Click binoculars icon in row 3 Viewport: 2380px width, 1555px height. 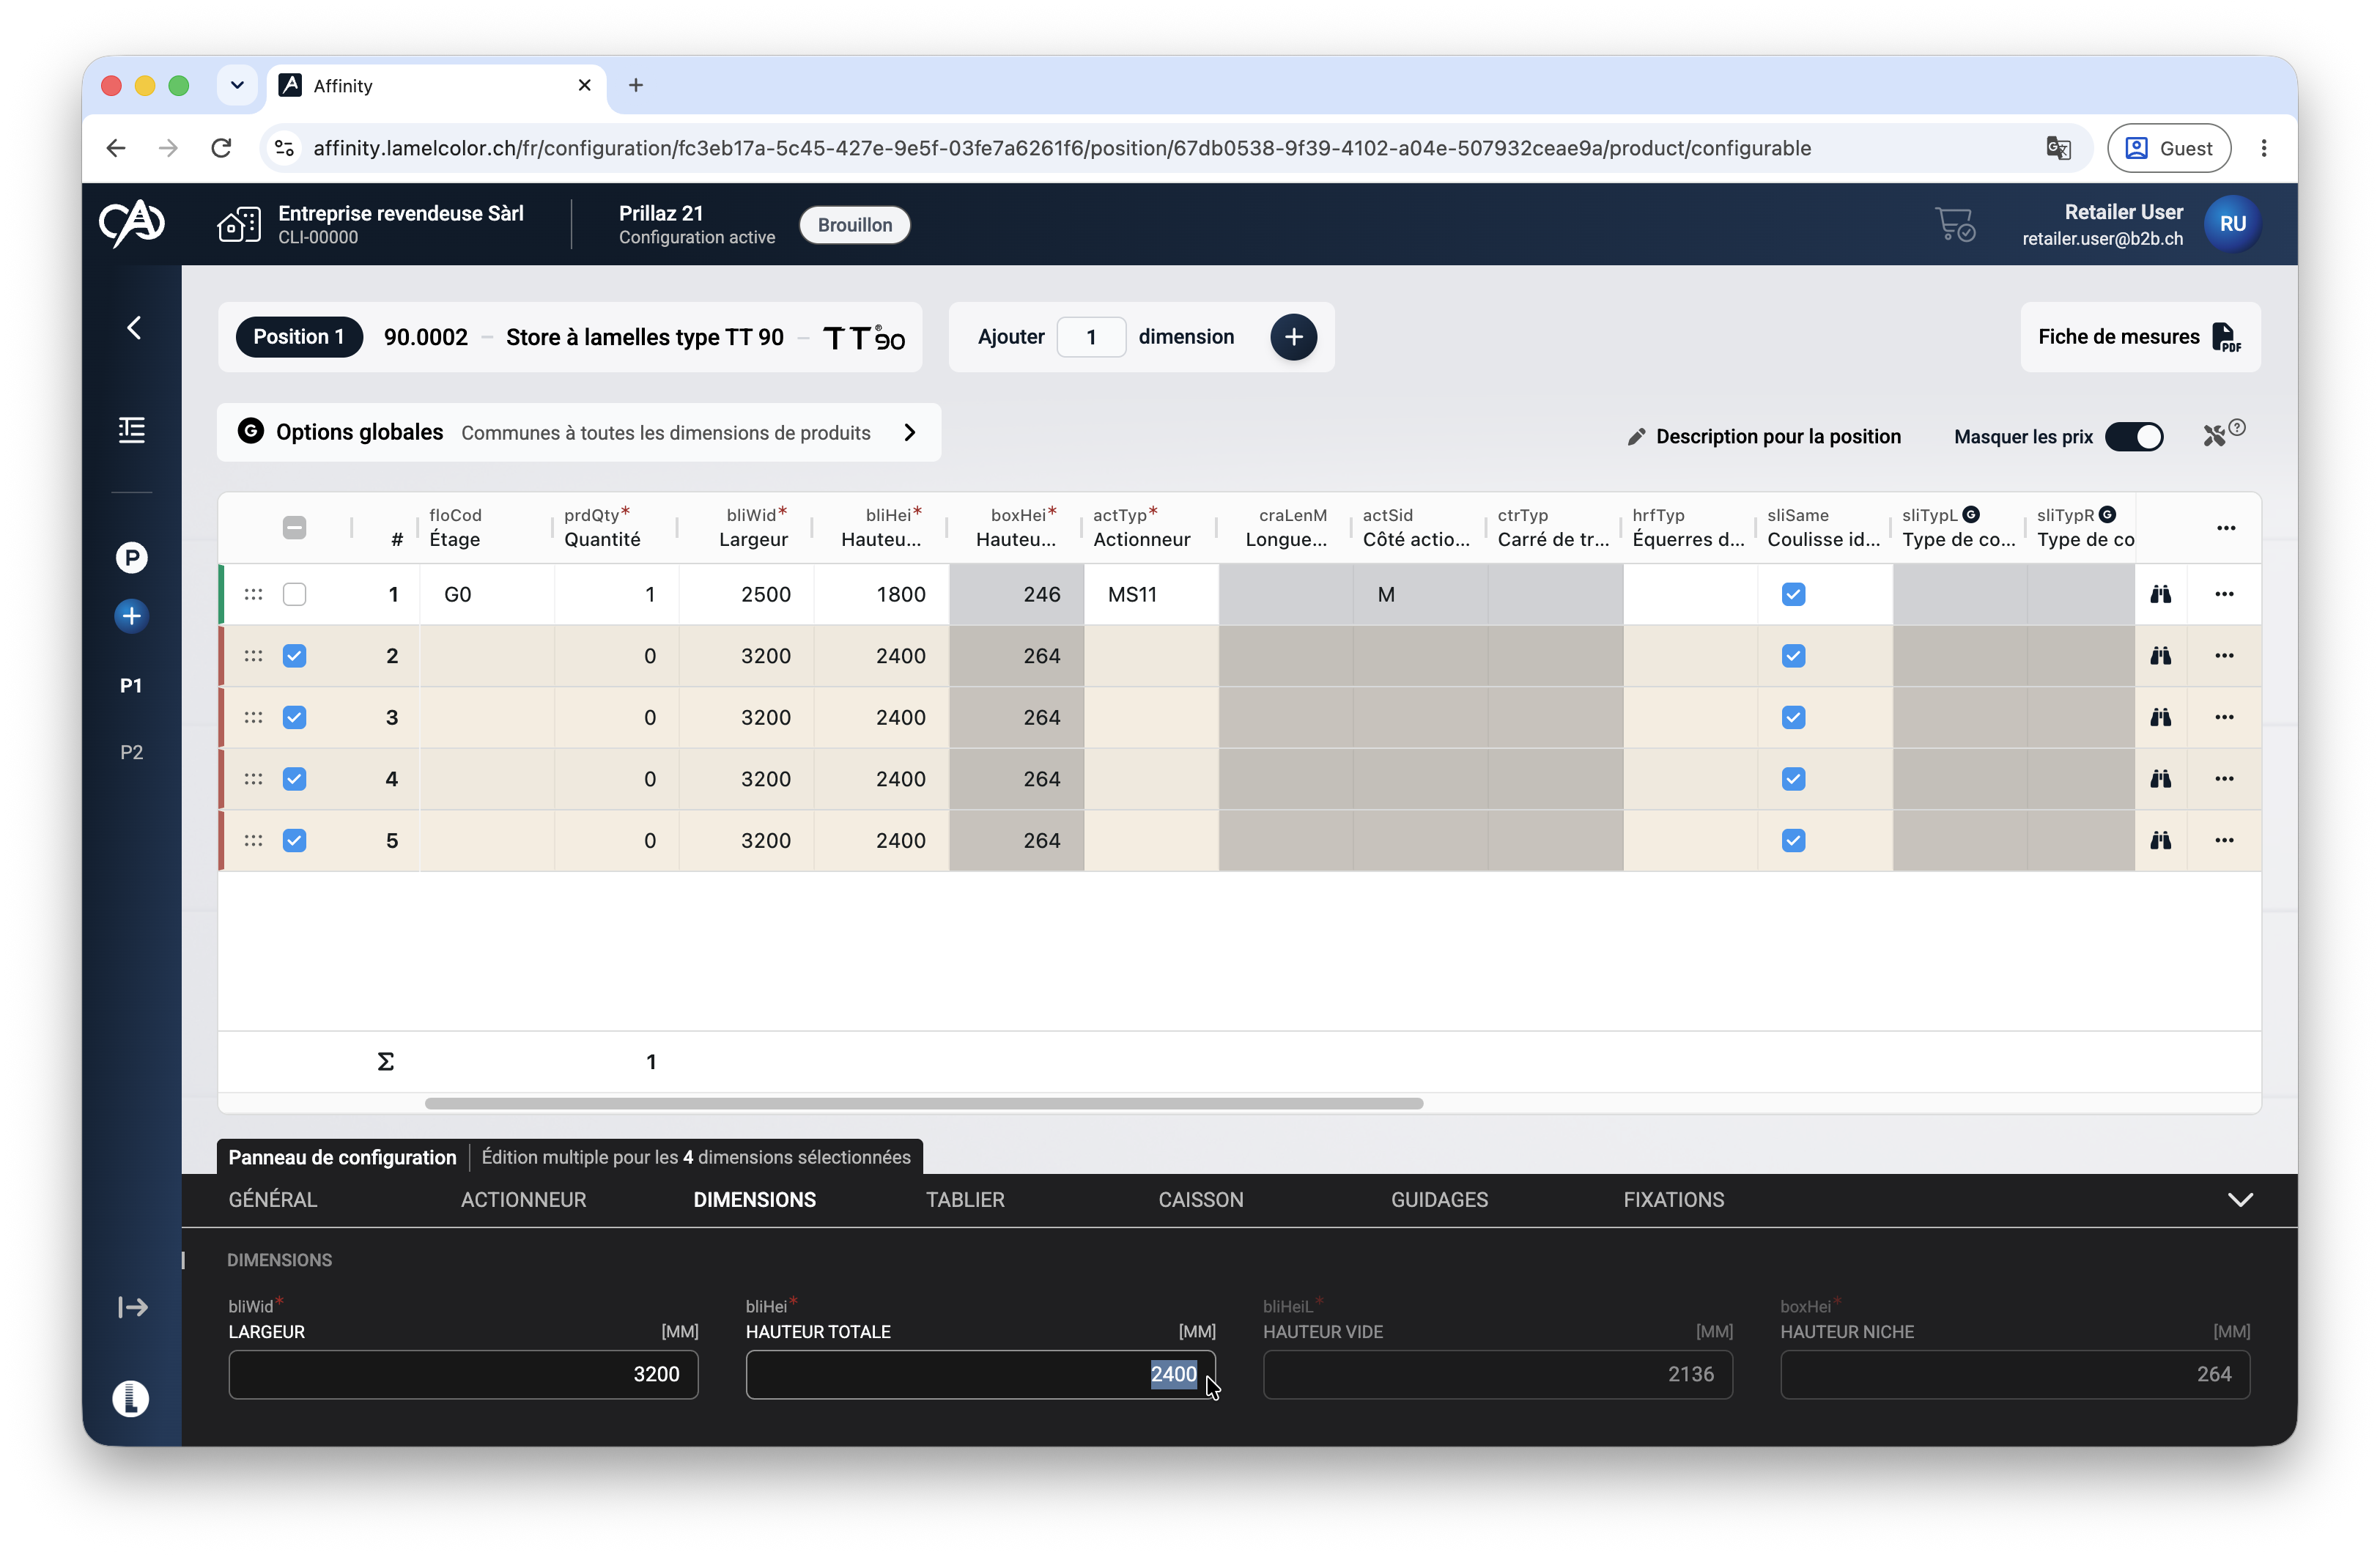coord(2160,717)
